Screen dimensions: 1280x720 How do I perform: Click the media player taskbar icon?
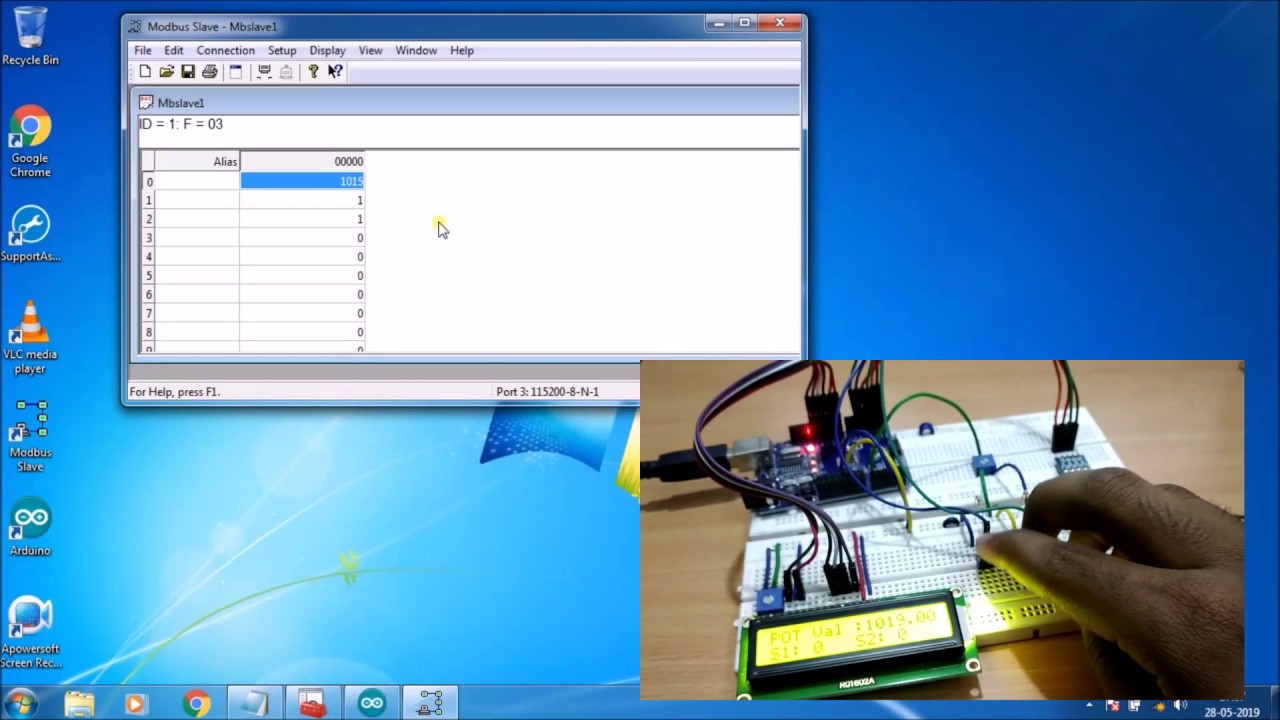135,703
